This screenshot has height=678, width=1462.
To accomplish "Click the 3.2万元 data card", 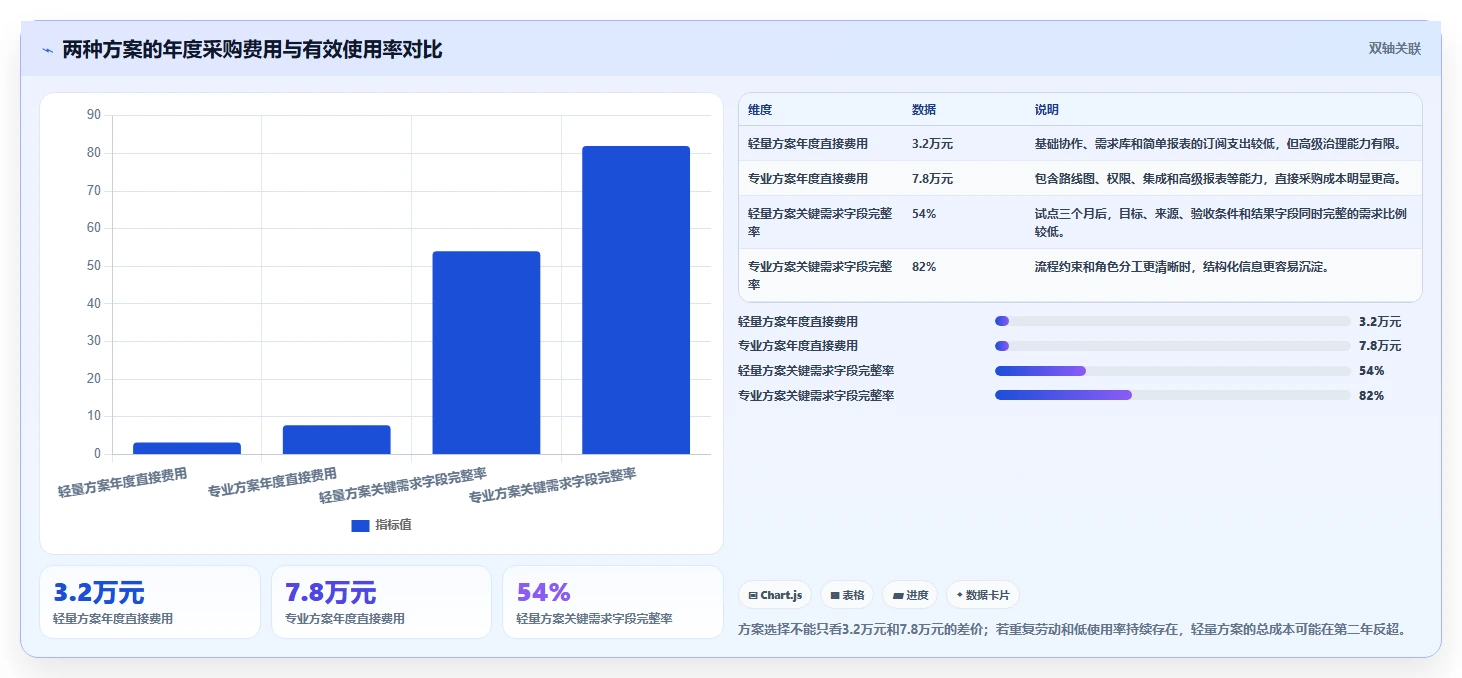I will 150,602.
